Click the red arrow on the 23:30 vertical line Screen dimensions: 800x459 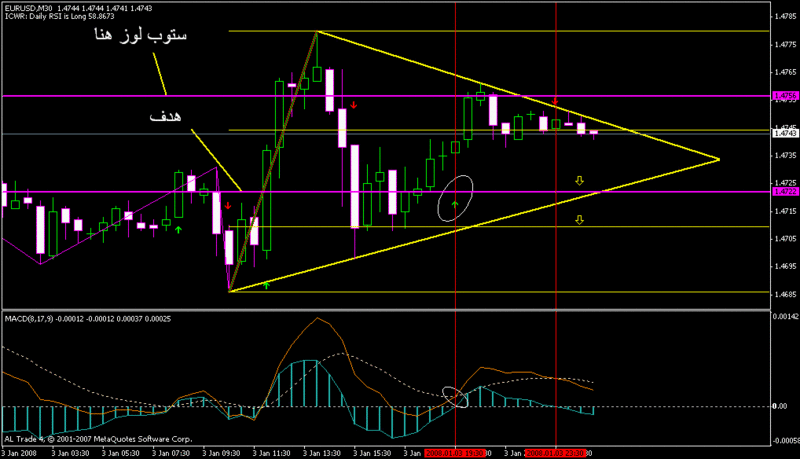[x=556, y=101]
